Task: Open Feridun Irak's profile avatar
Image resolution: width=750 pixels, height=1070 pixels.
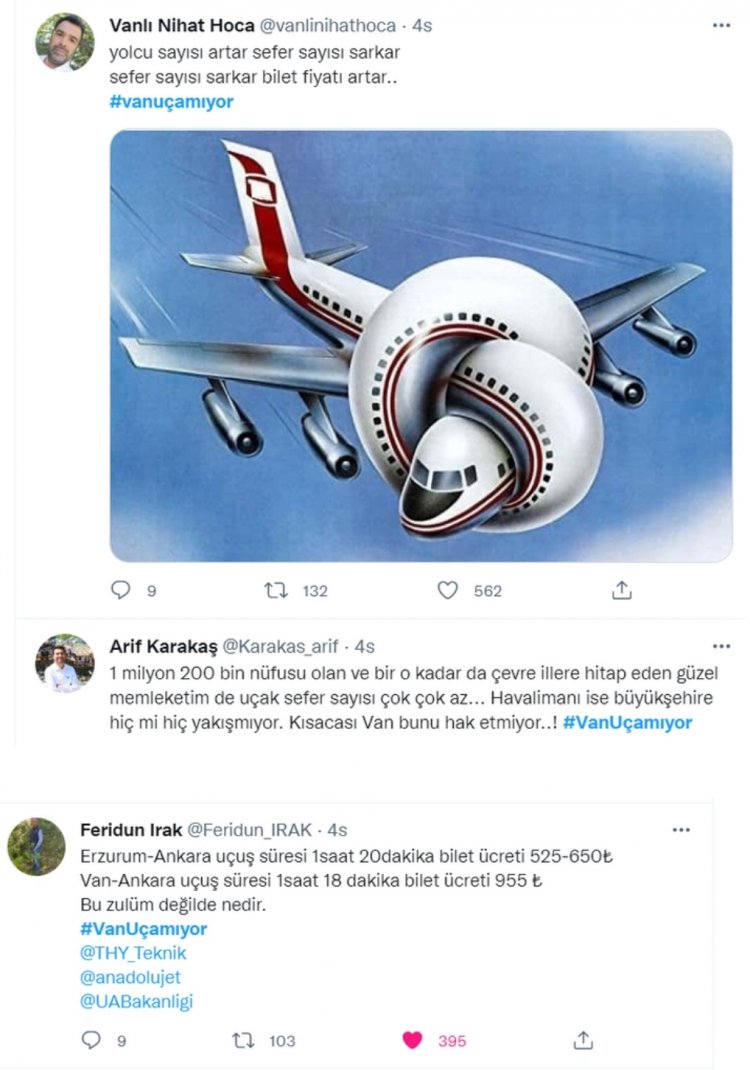Action: pyautogui.click(x=36, y=846)
